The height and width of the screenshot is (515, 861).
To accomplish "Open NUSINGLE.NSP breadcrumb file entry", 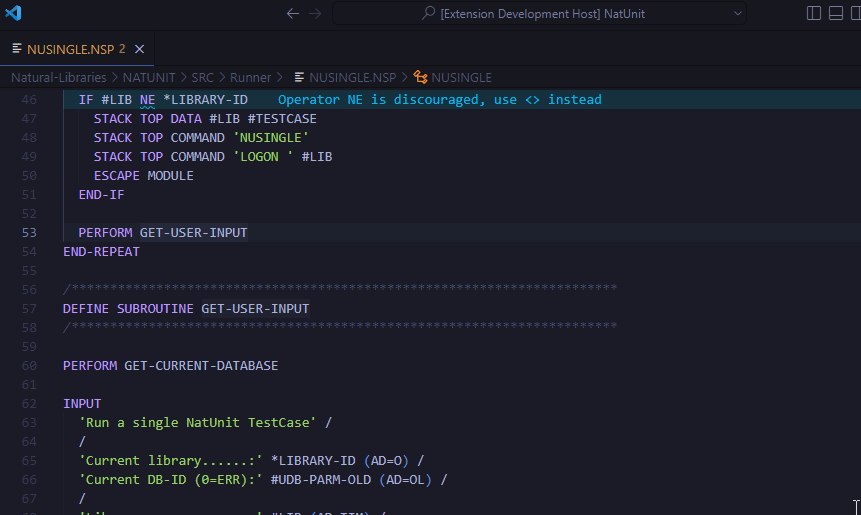I will click(x=353, y=77).
